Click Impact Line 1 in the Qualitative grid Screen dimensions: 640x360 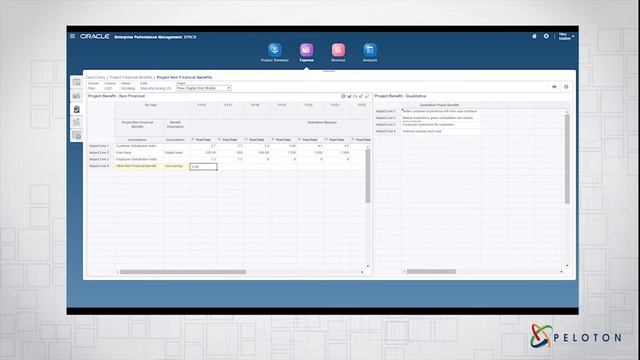click(x=386, y=111)
